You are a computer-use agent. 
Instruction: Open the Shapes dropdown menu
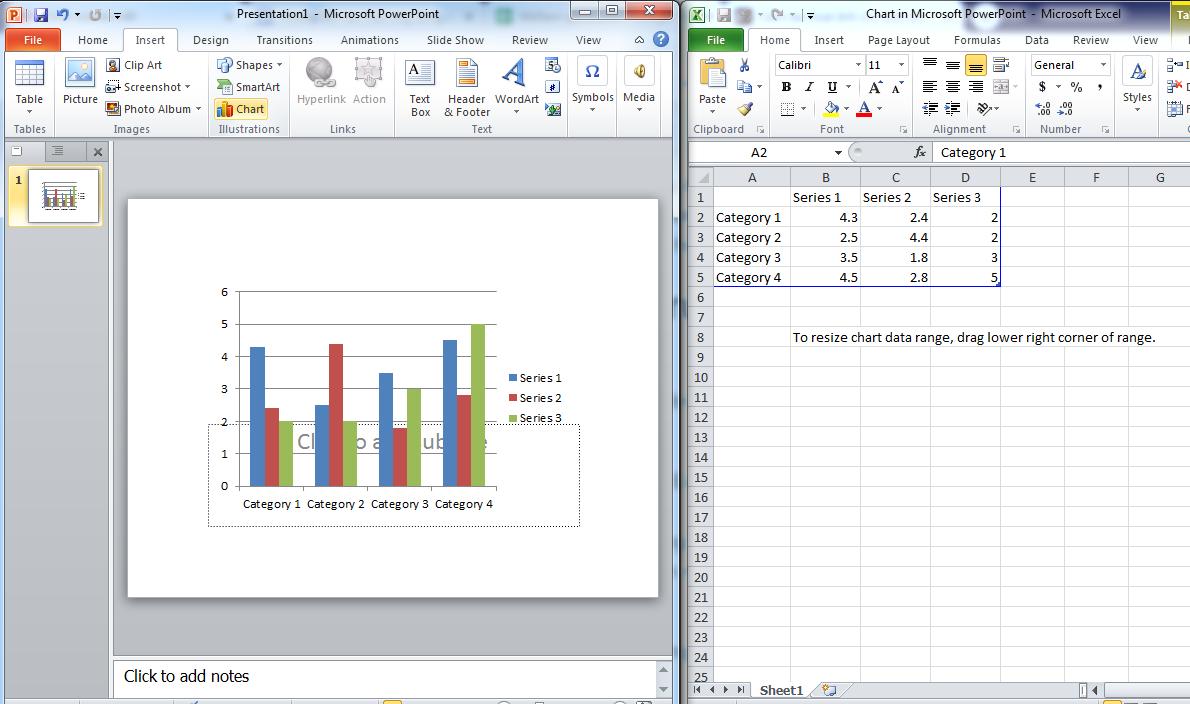(249, 64)
